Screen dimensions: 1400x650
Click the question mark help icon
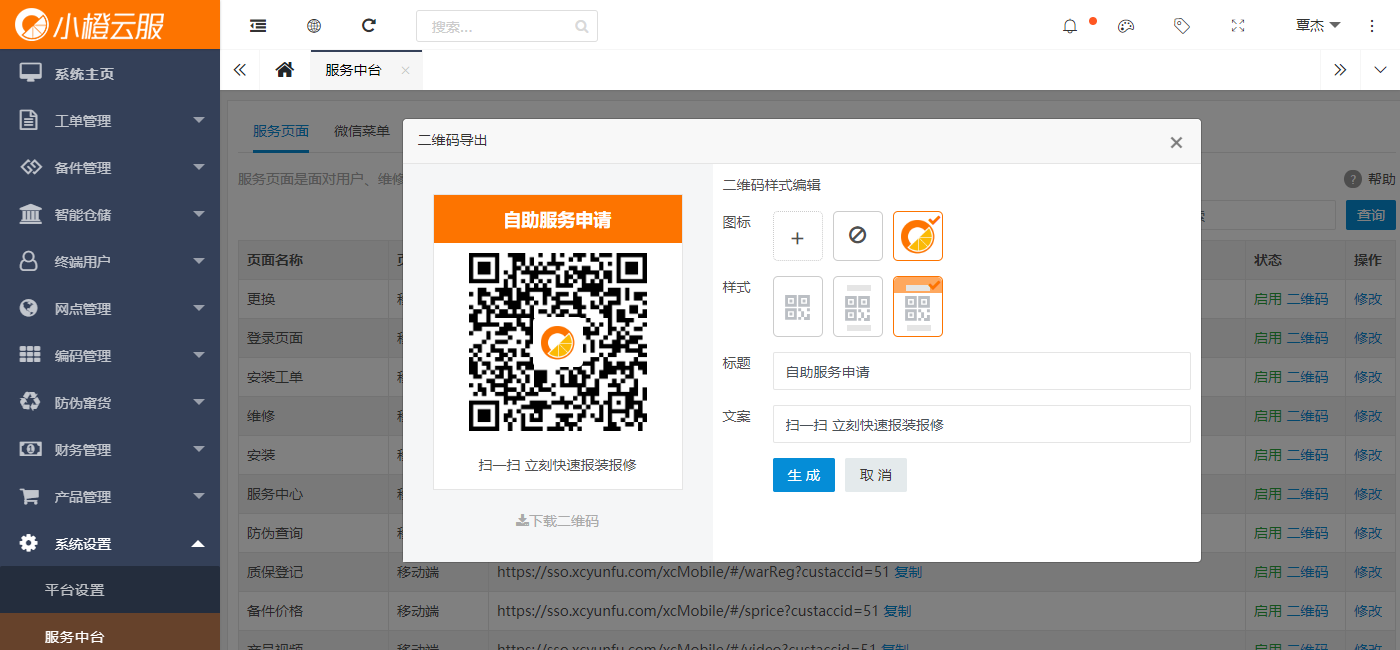(1353, 179)
